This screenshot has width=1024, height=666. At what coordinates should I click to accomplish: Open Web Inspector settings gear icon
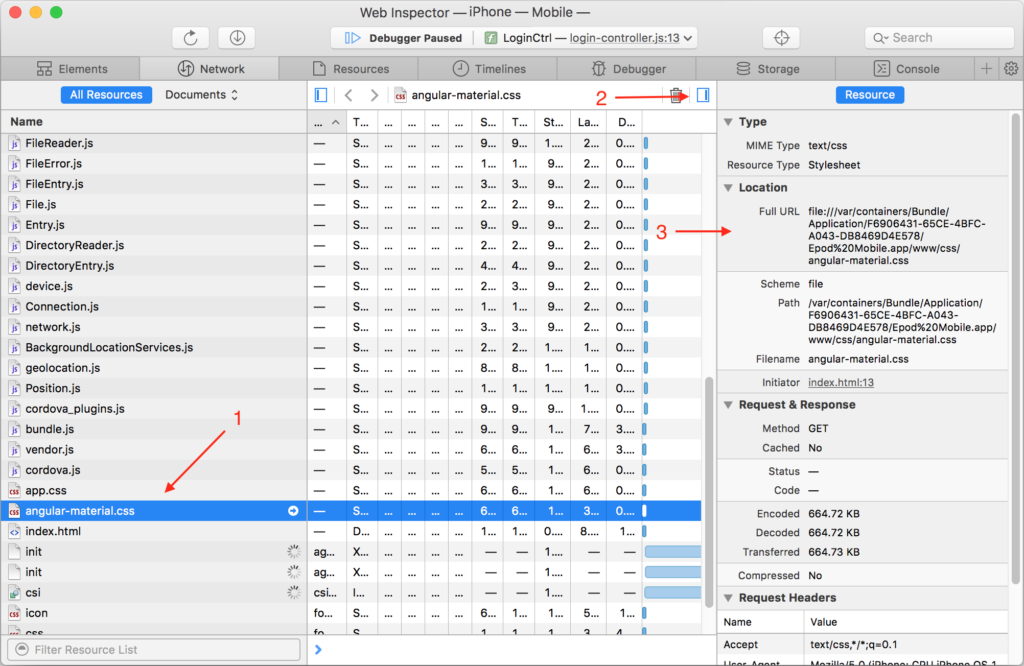[1010, 69]
